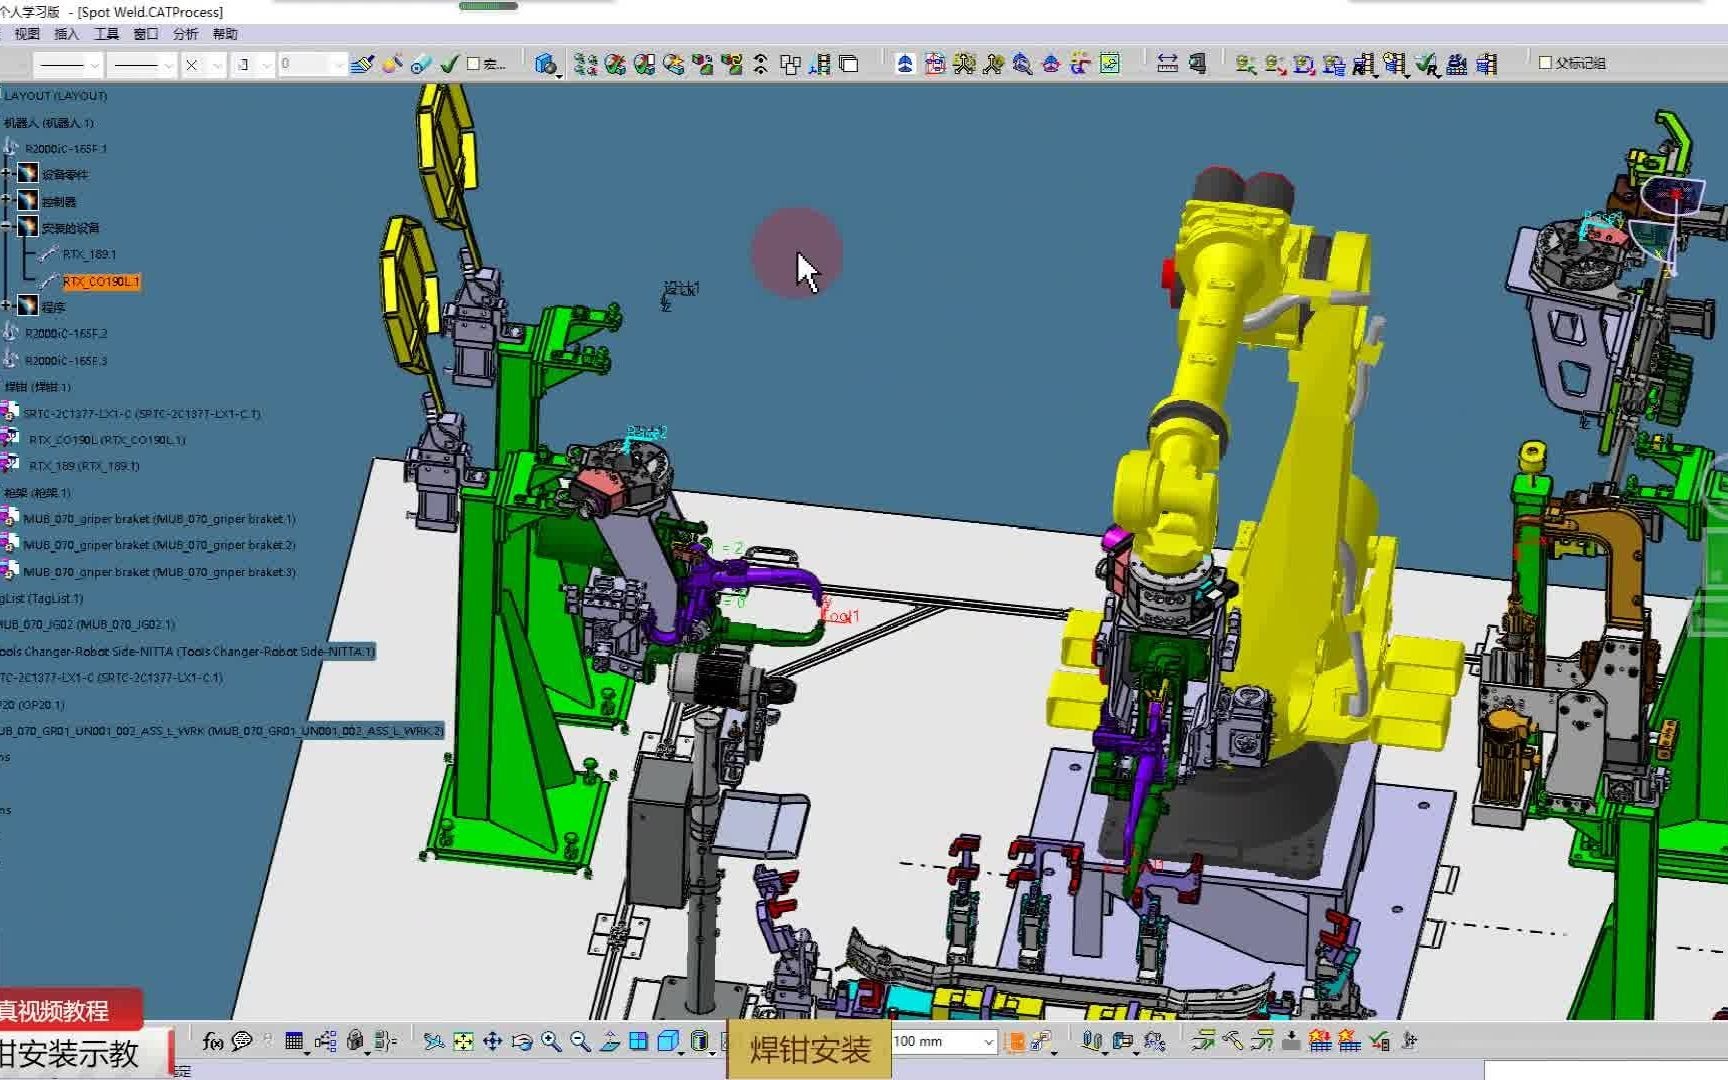
Task: Click the design table grid icon
Action: click(294, 1042)
